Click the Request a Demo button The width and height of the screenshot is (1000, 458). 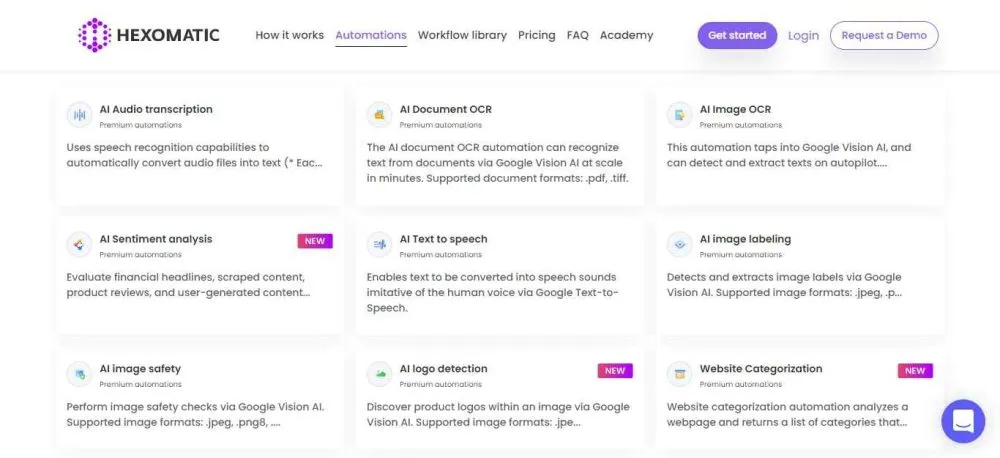pyautogui.click(x=884, y=35)
